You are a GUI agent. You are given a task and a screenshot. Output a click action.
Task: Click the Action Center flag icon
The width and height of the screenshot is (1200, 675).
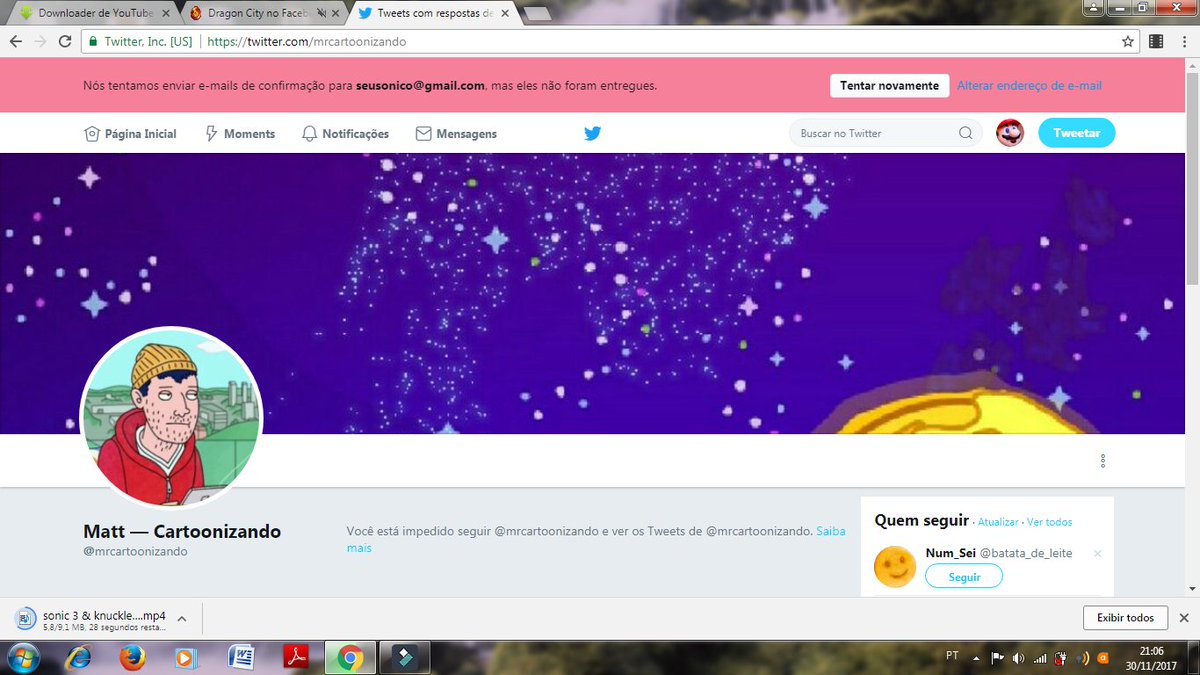(x=997, y=657)
